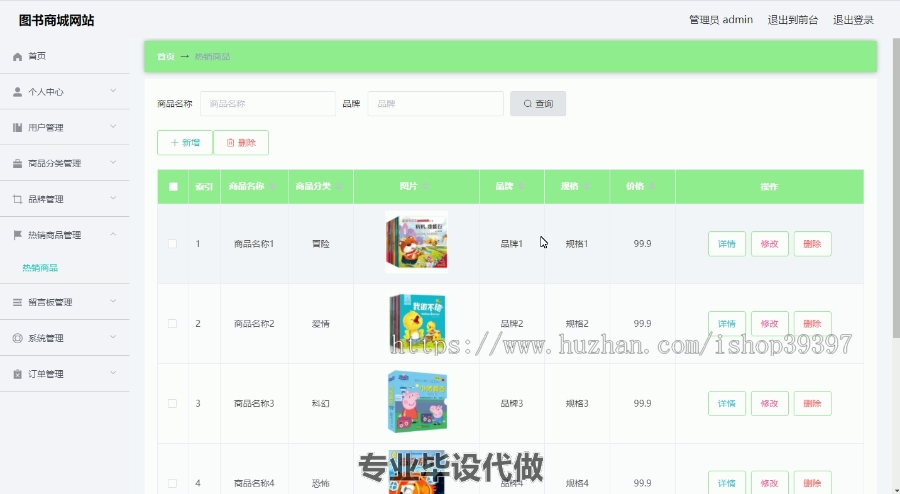
Task: Click the trash icon in toolbar 删除 button
Action: tap(230, 143)
